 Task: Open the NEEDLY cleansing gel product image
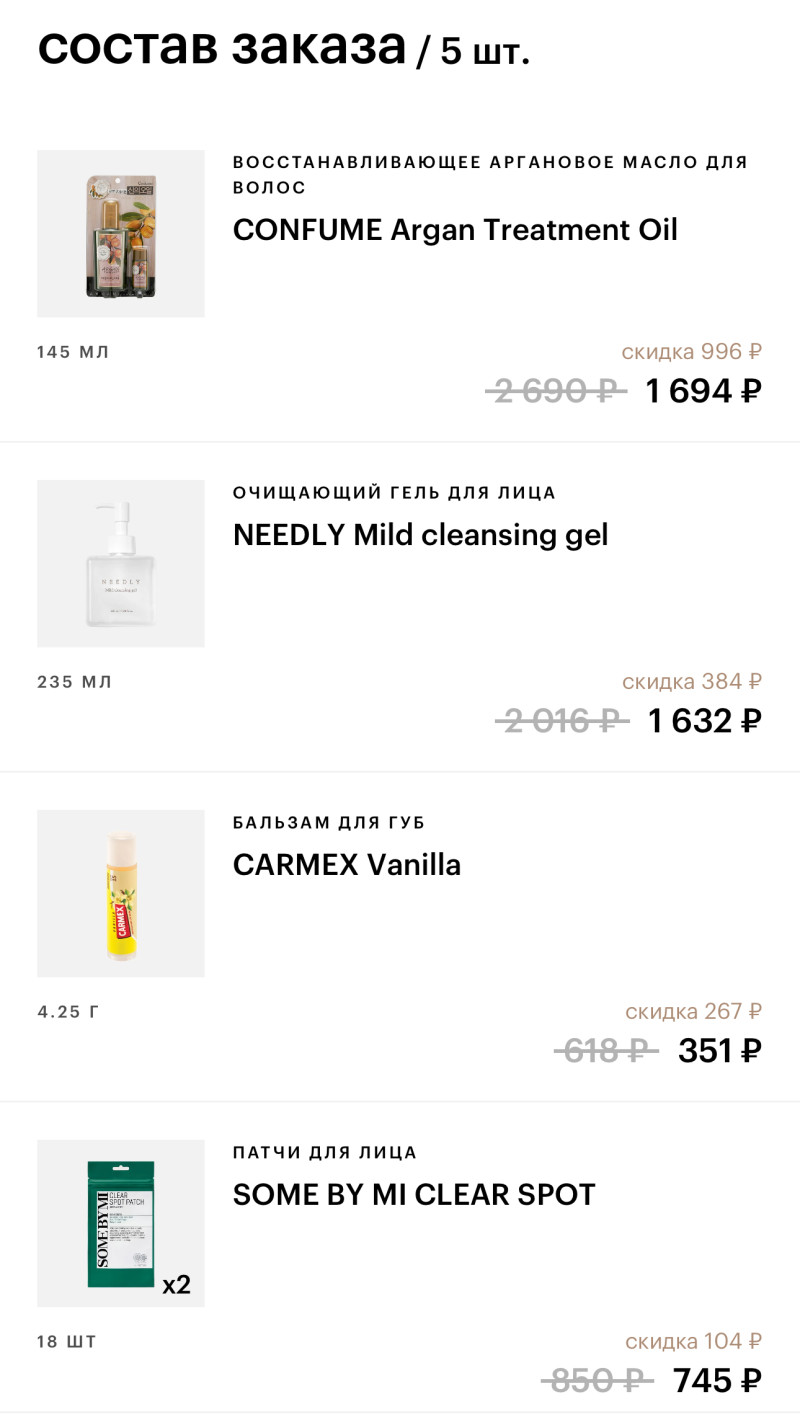coord(121,563)
